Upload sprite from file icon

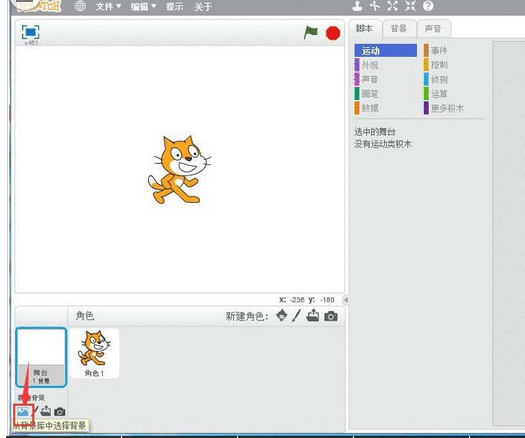pos(313,315)
